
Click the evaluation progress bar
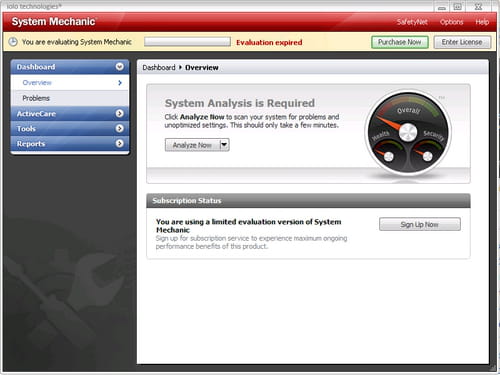coord(187,42)
